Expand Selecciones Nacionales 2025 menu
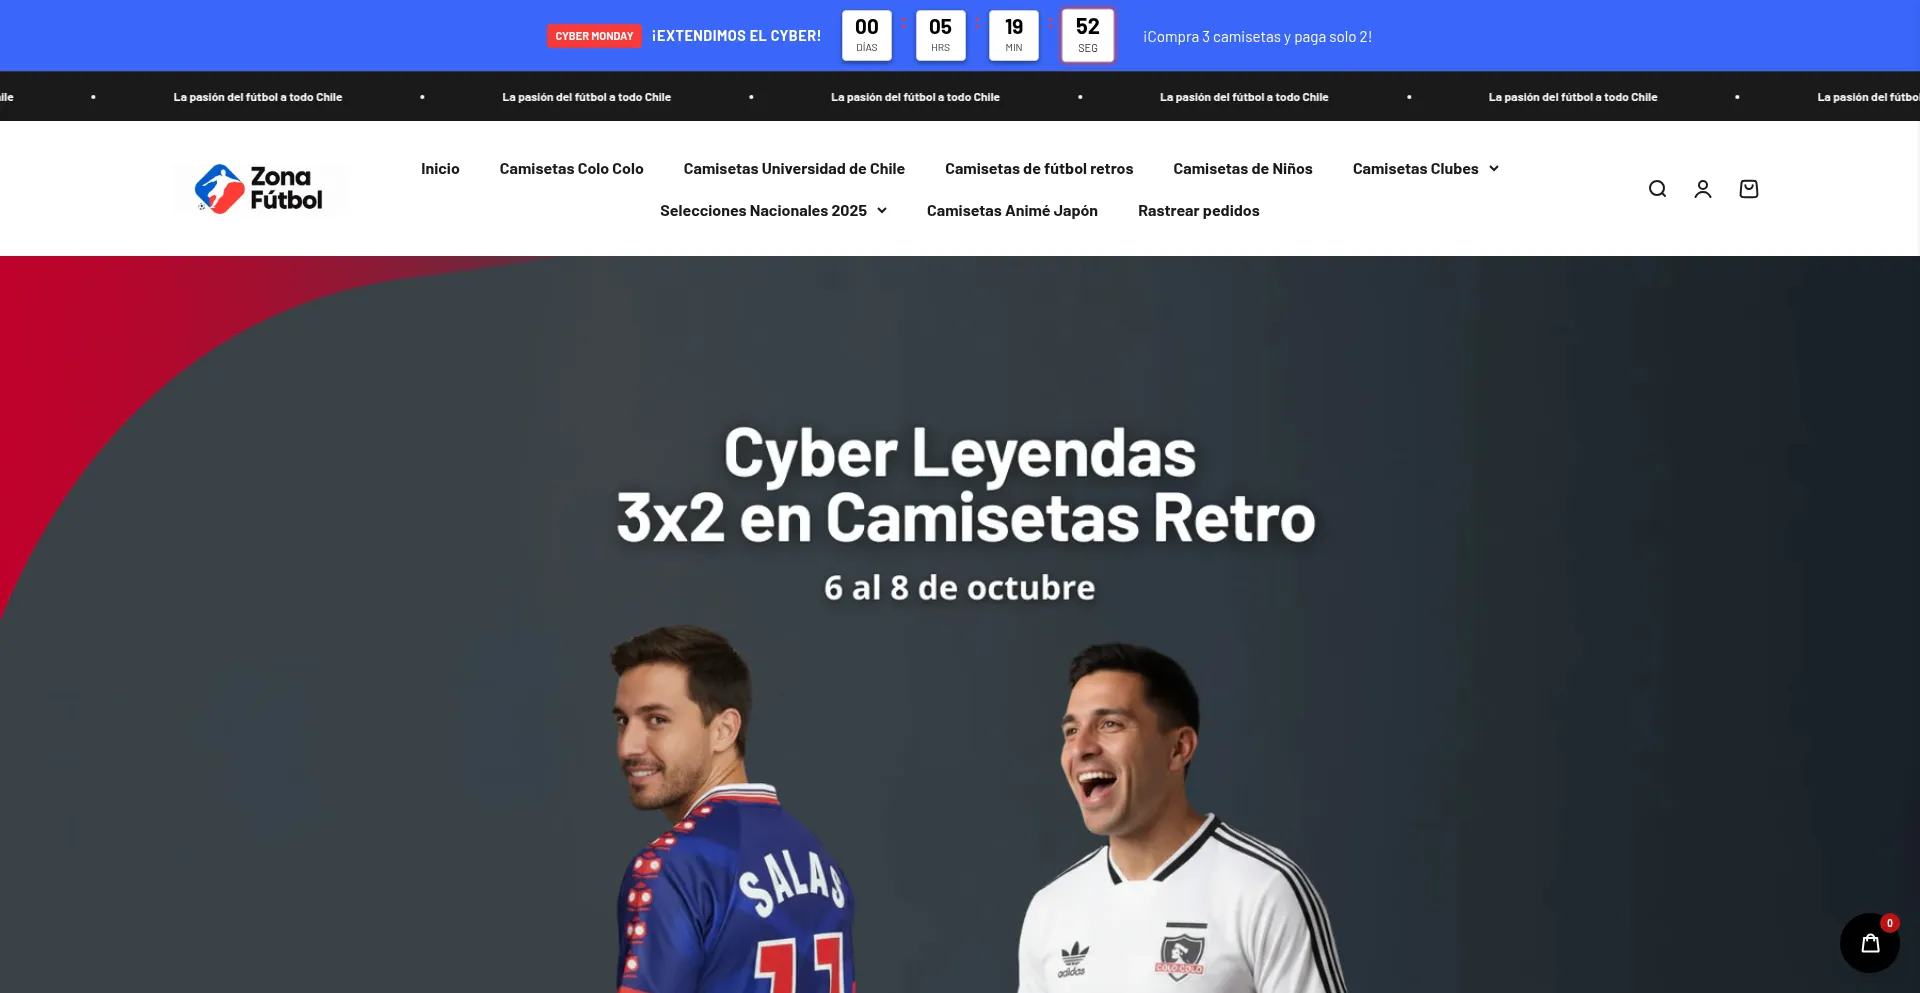Viewport: 1920px width, 993px height. [773, 211]
